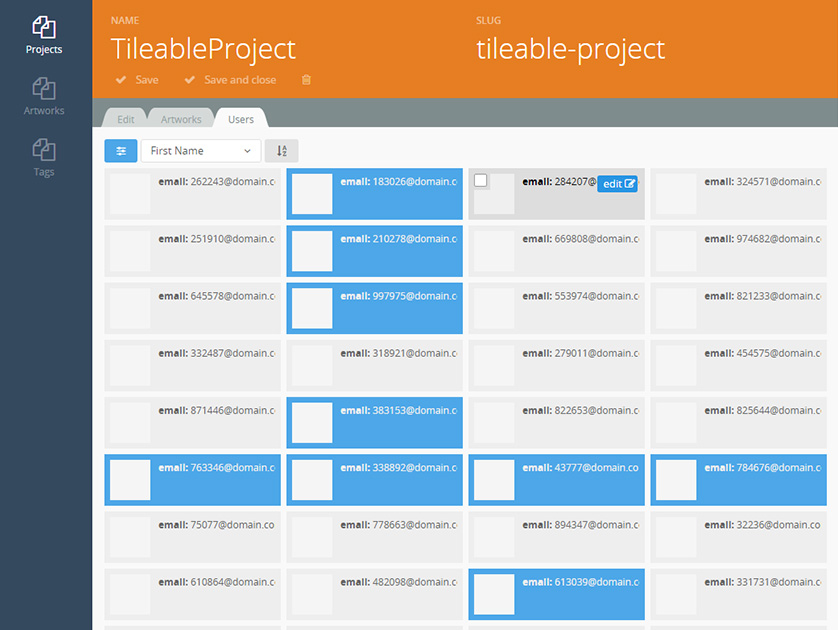
Task: Click edit button on user 284207 tile
Action: point(617,184)
